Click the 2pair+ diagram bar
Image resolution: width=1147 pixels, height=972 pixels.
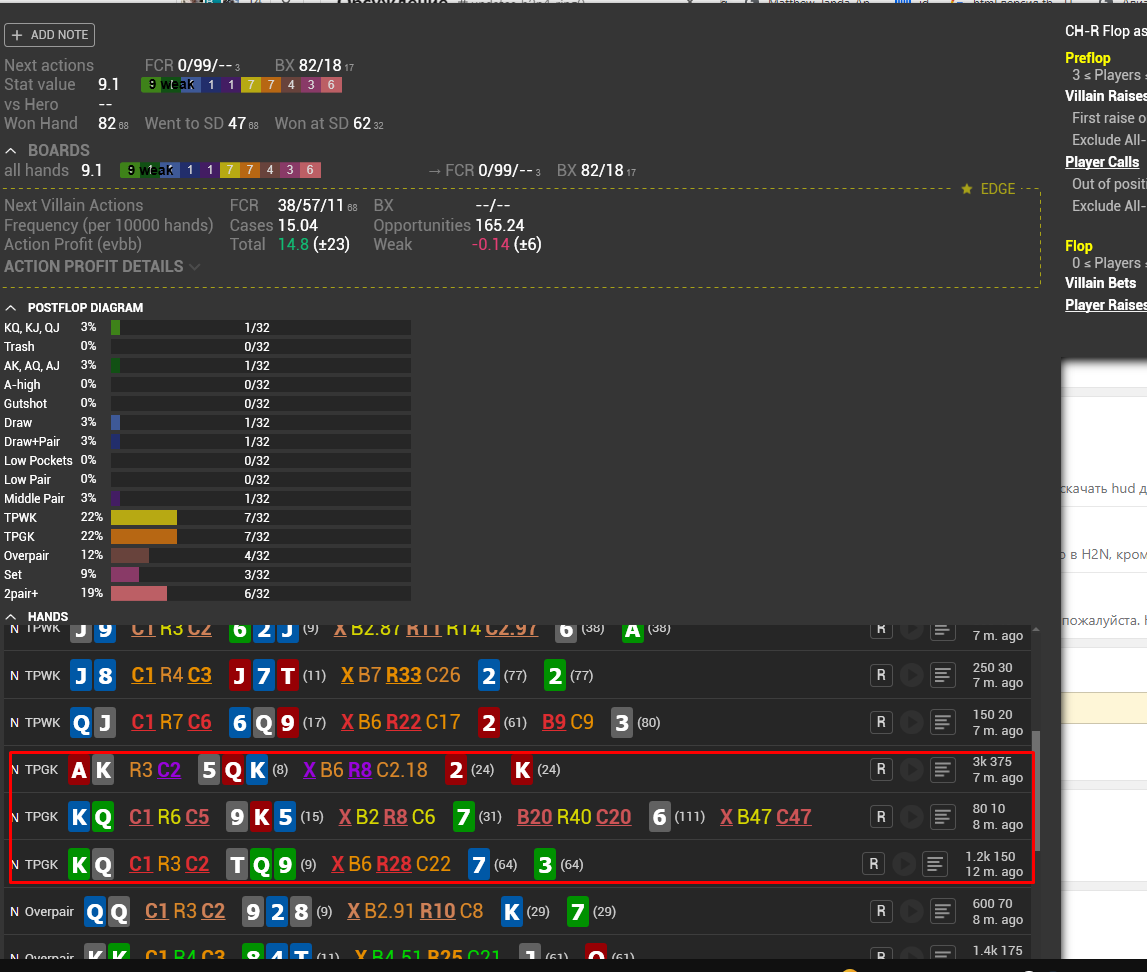pos(139,593)
